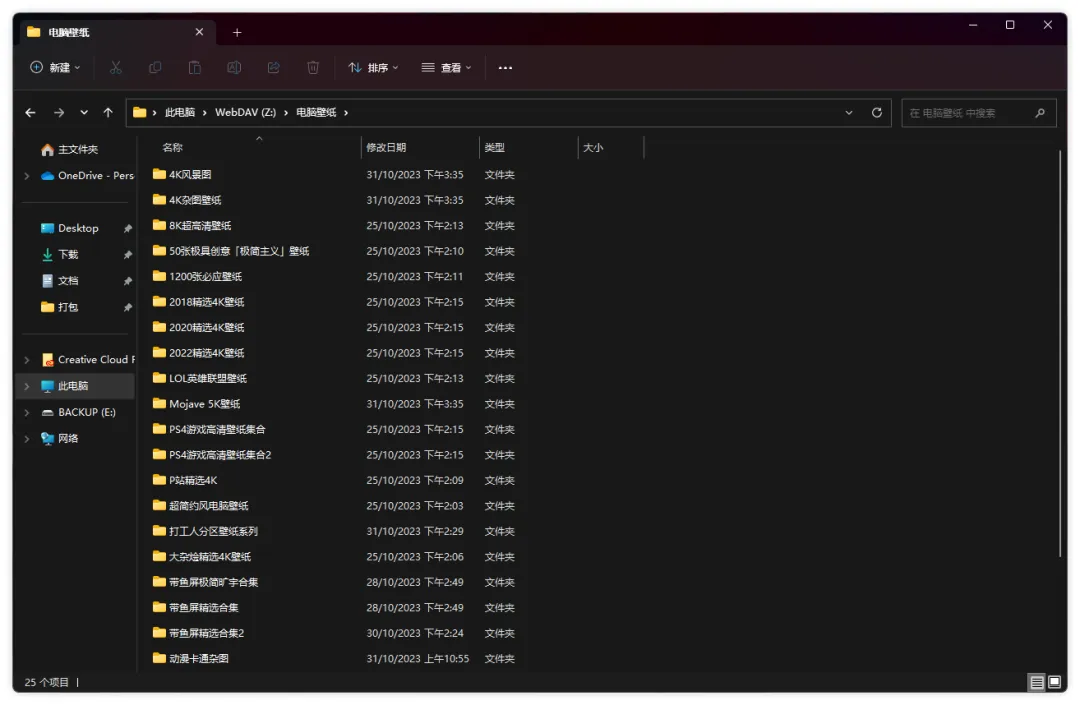Click WebDAV (Z:) in the address path
The width and height of the screenshot is (1080, 705).
[x=245, y=113]
